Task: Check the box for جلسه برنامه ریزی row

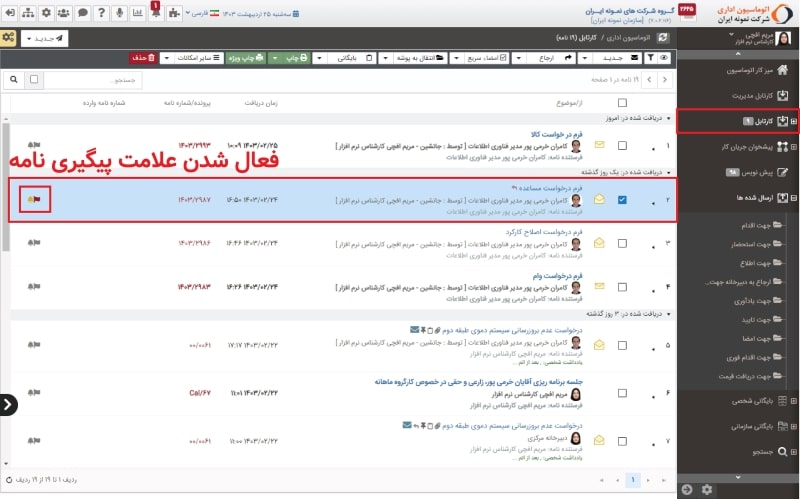Action: point(622,393)
